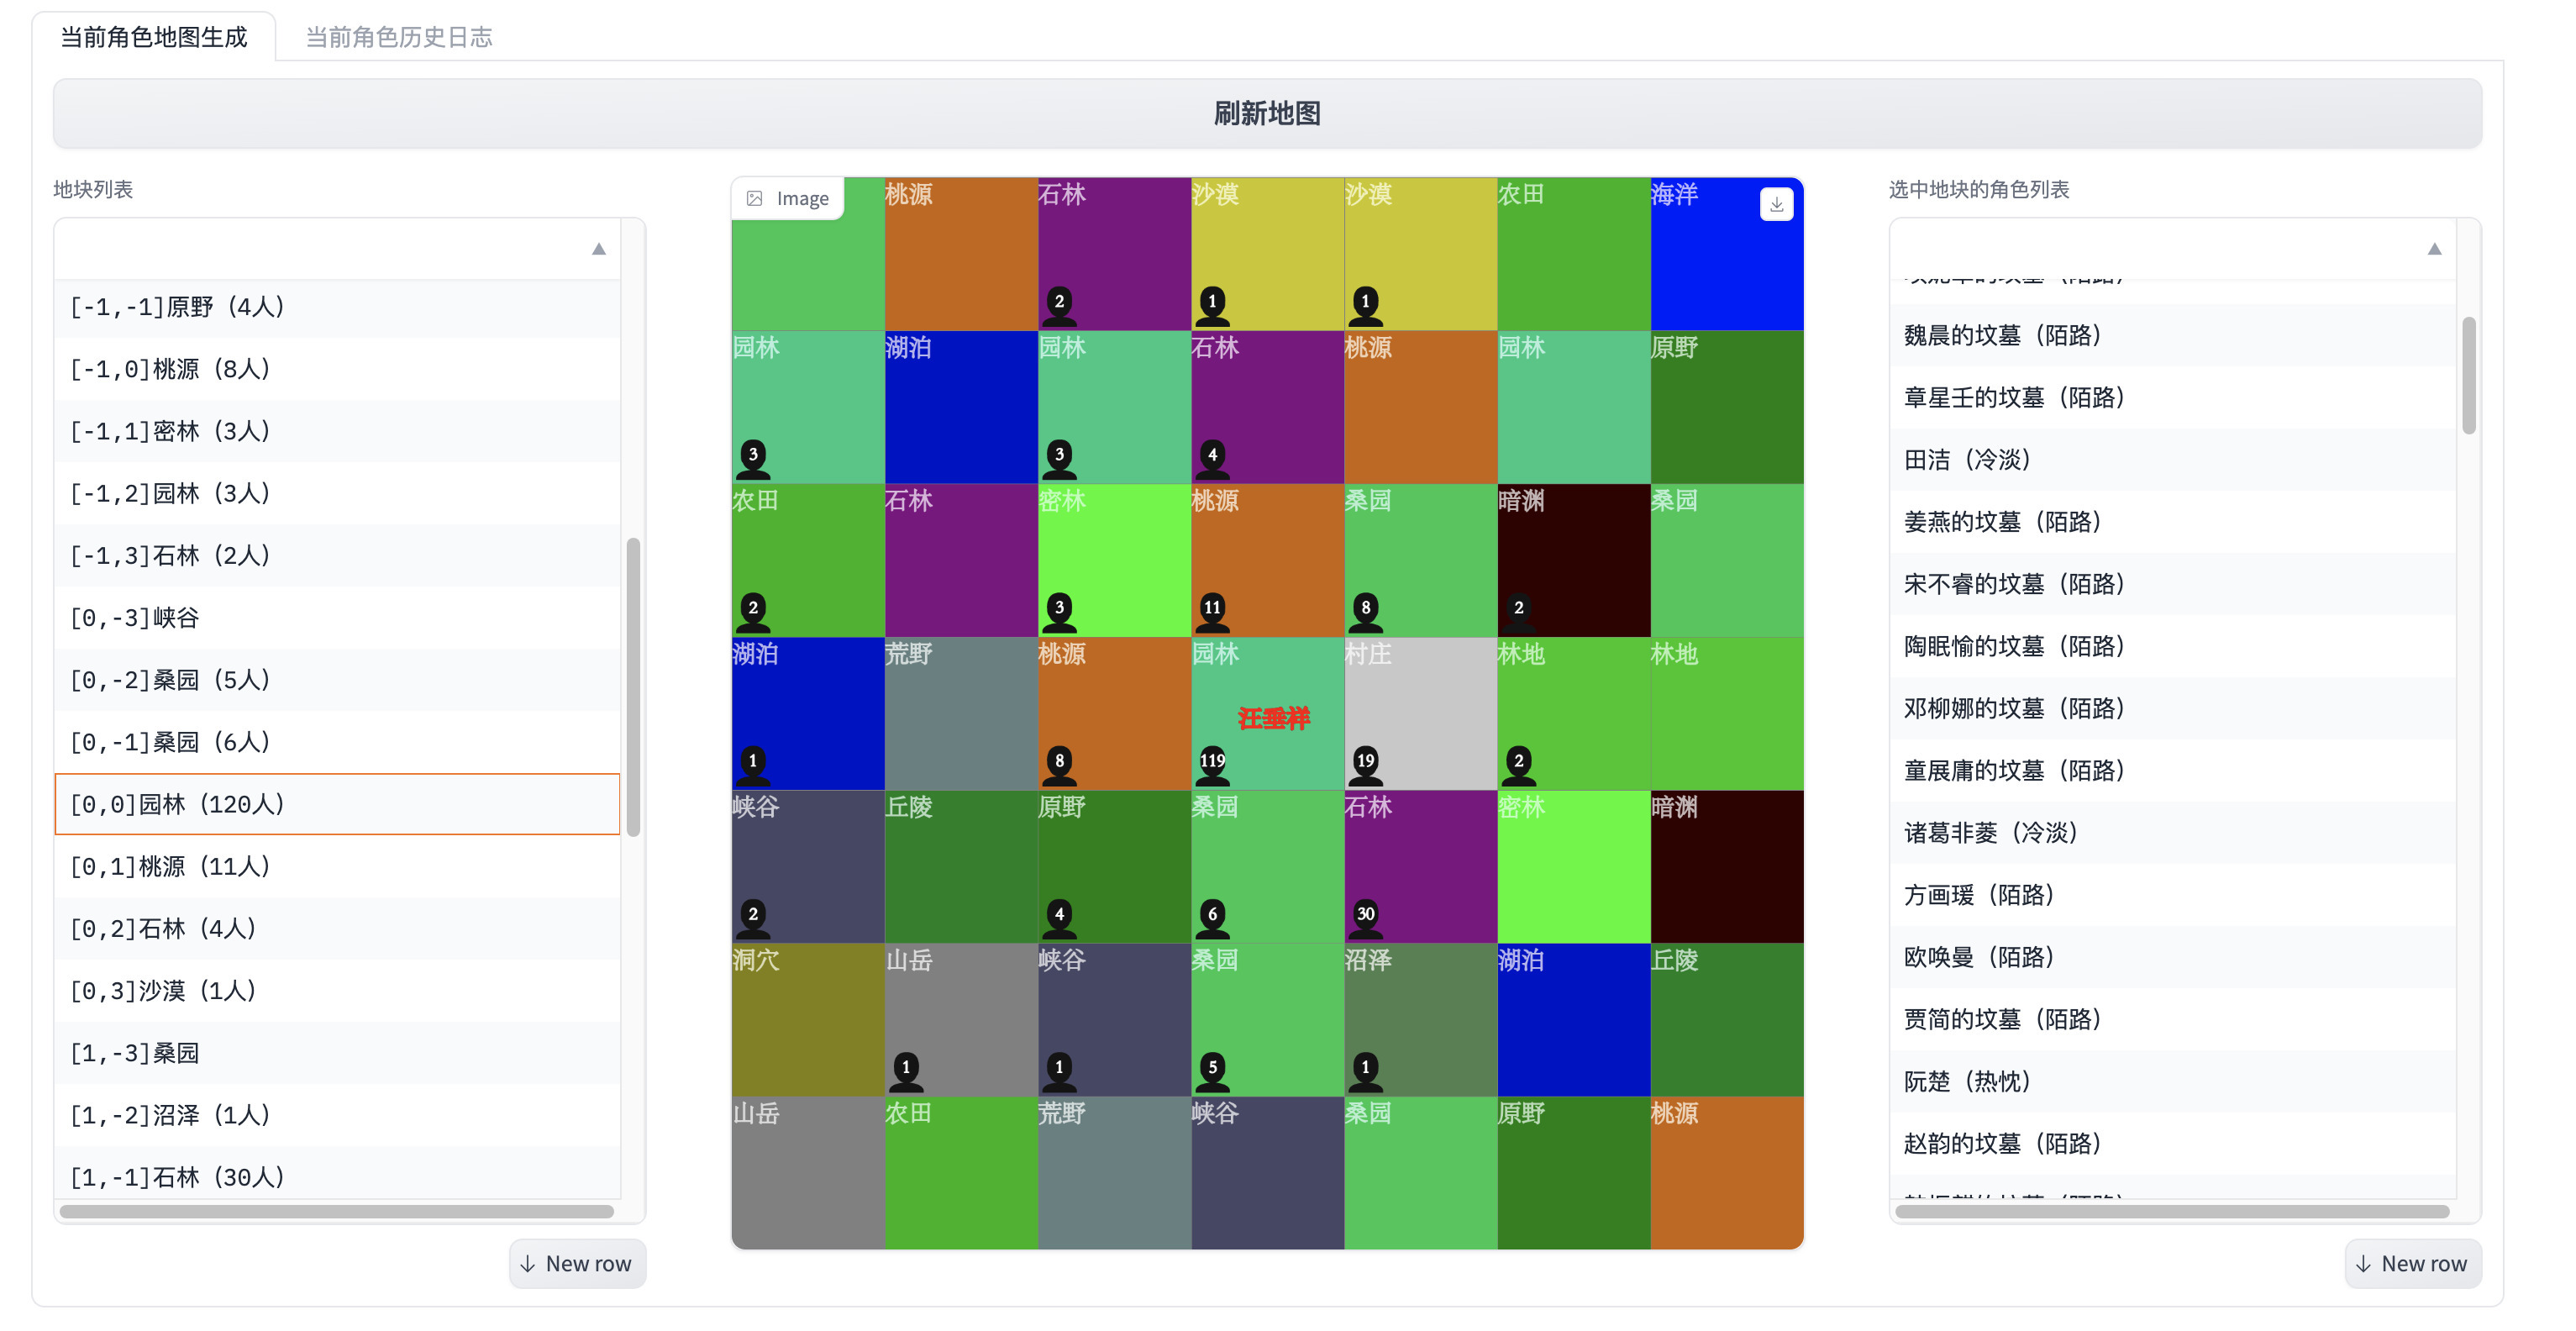Click the person icon on the 暗渊 tile
Screen dimensions: 2576x1331
(x=1518, y=612)
